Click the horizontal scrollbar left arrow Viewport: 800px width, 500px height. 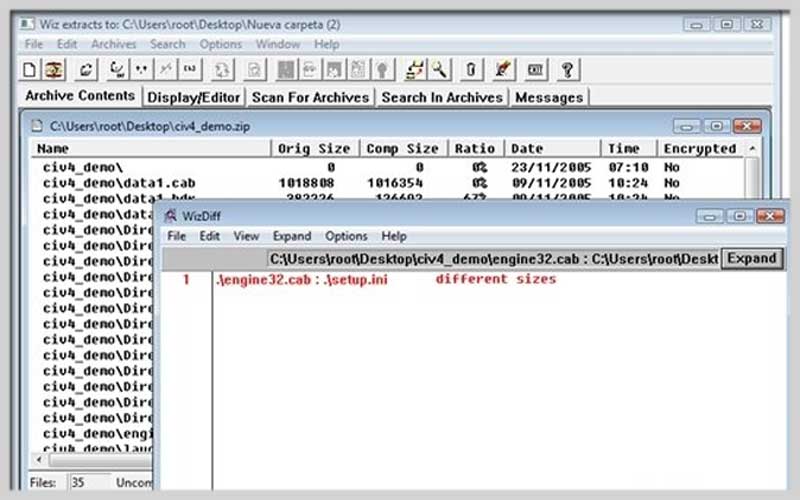pos(39,460)
